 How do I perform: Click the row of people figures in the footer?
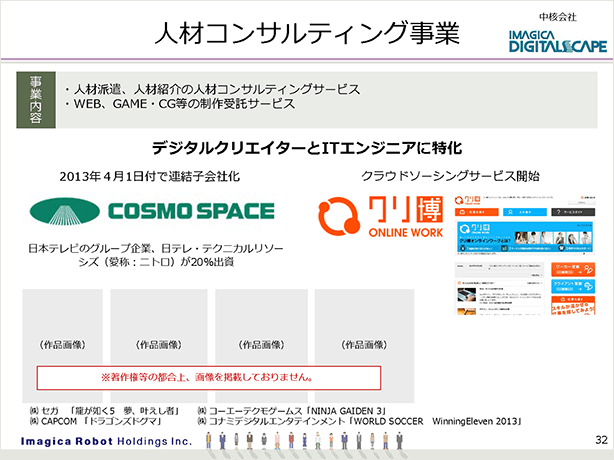coord(304,441)
